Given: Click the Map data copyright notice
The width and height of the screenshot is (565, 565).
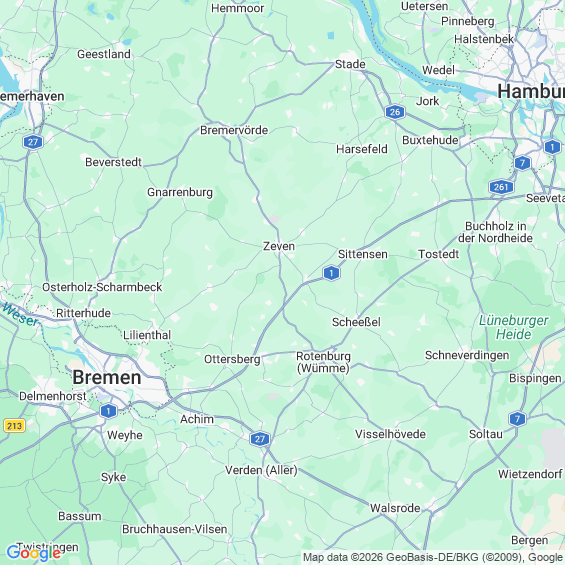Looking at the screenshot, I should click(433, 557).
